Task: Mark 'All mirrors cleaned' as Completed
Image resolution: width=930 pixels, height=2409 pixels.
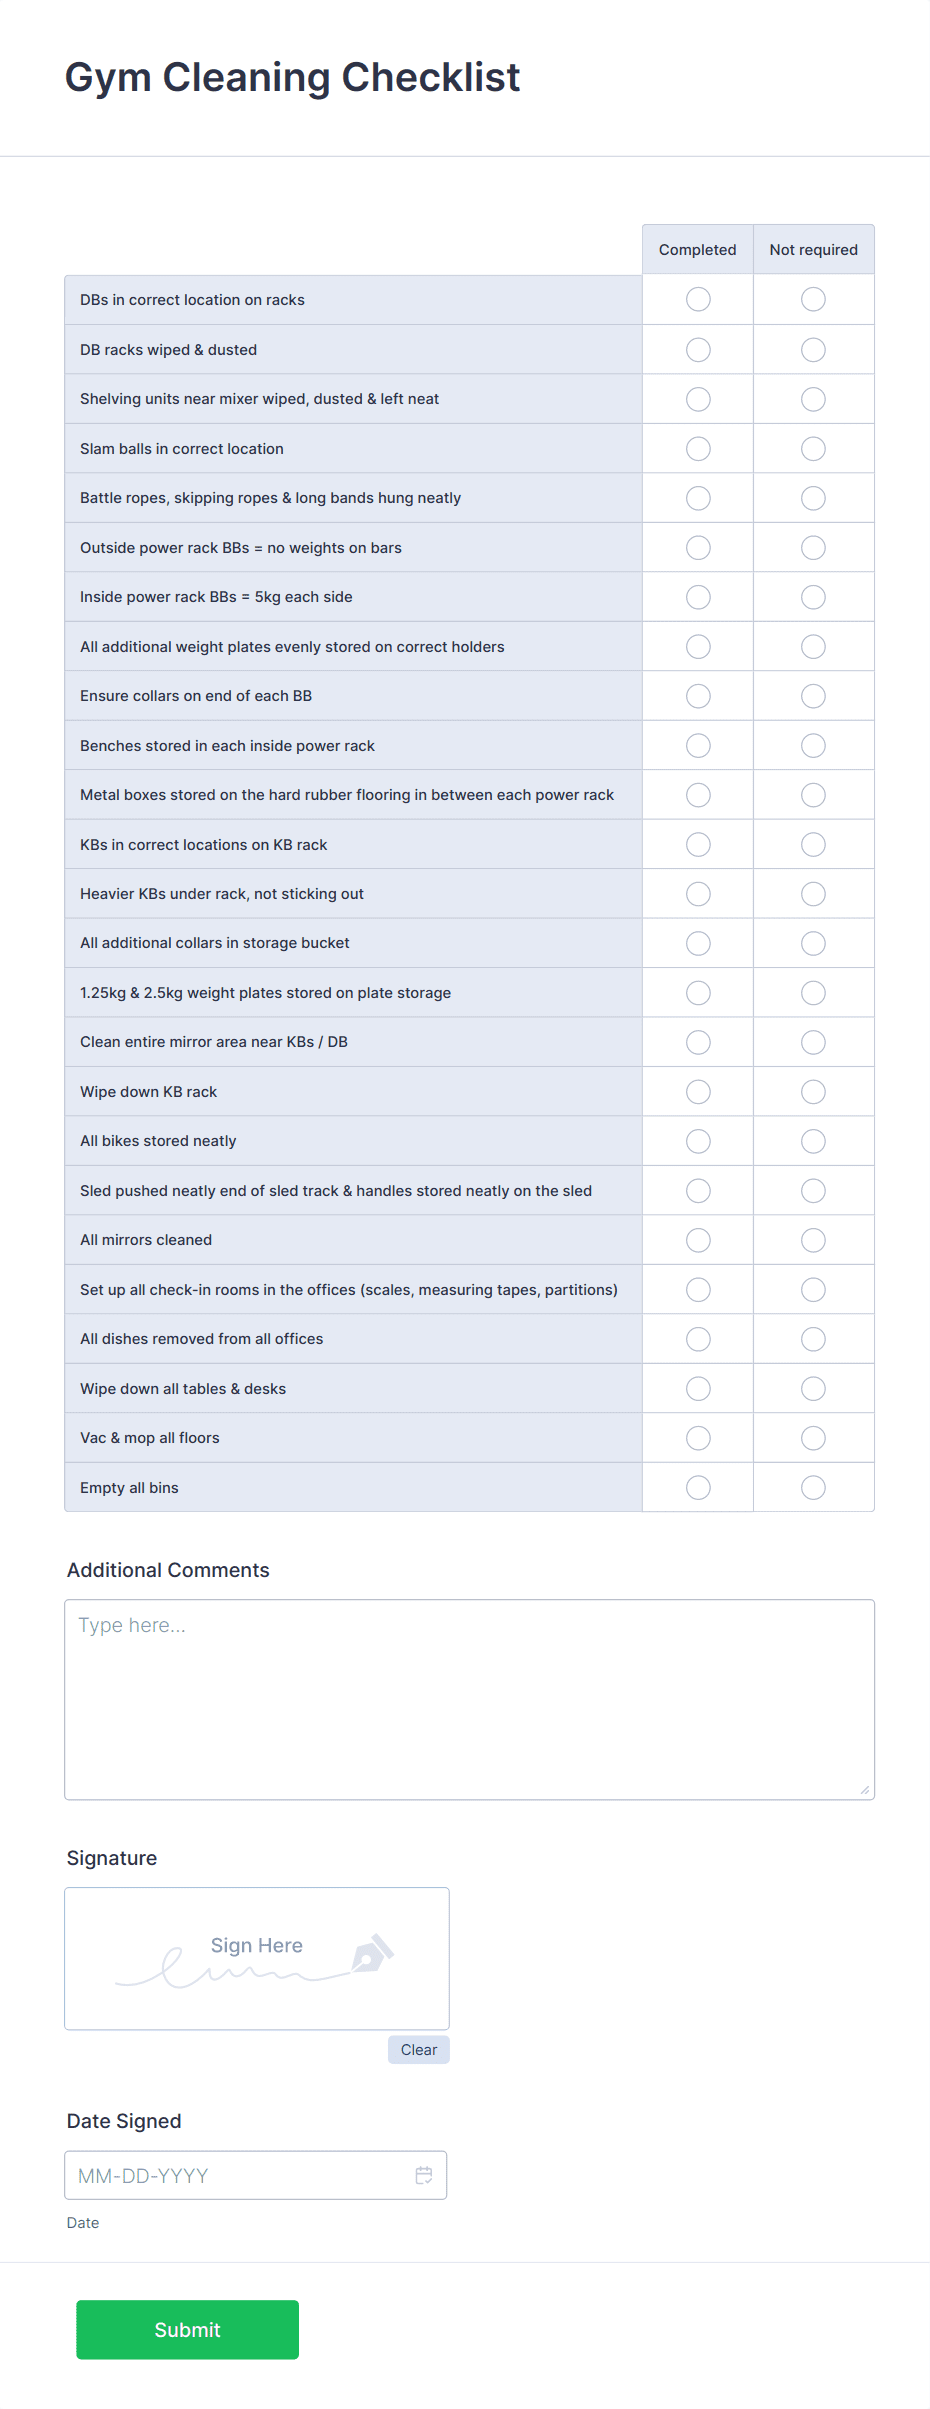Action: 697,1239
